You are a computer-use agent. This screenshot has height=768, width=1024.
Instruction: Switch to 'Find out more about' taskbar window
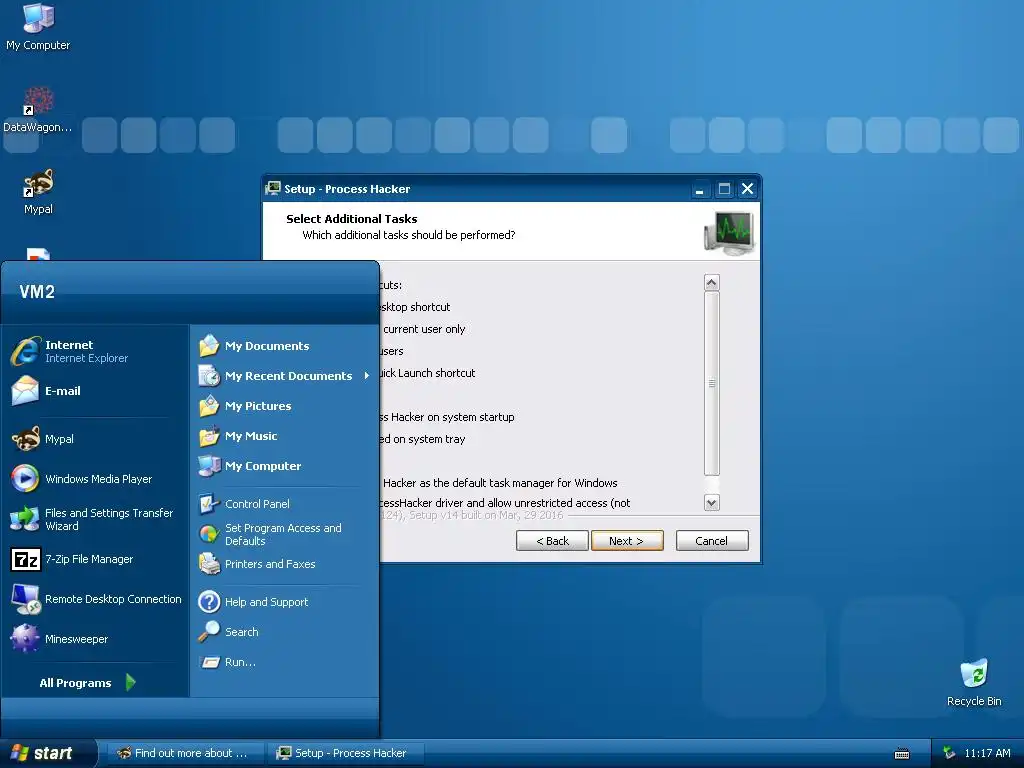[185, 753]
